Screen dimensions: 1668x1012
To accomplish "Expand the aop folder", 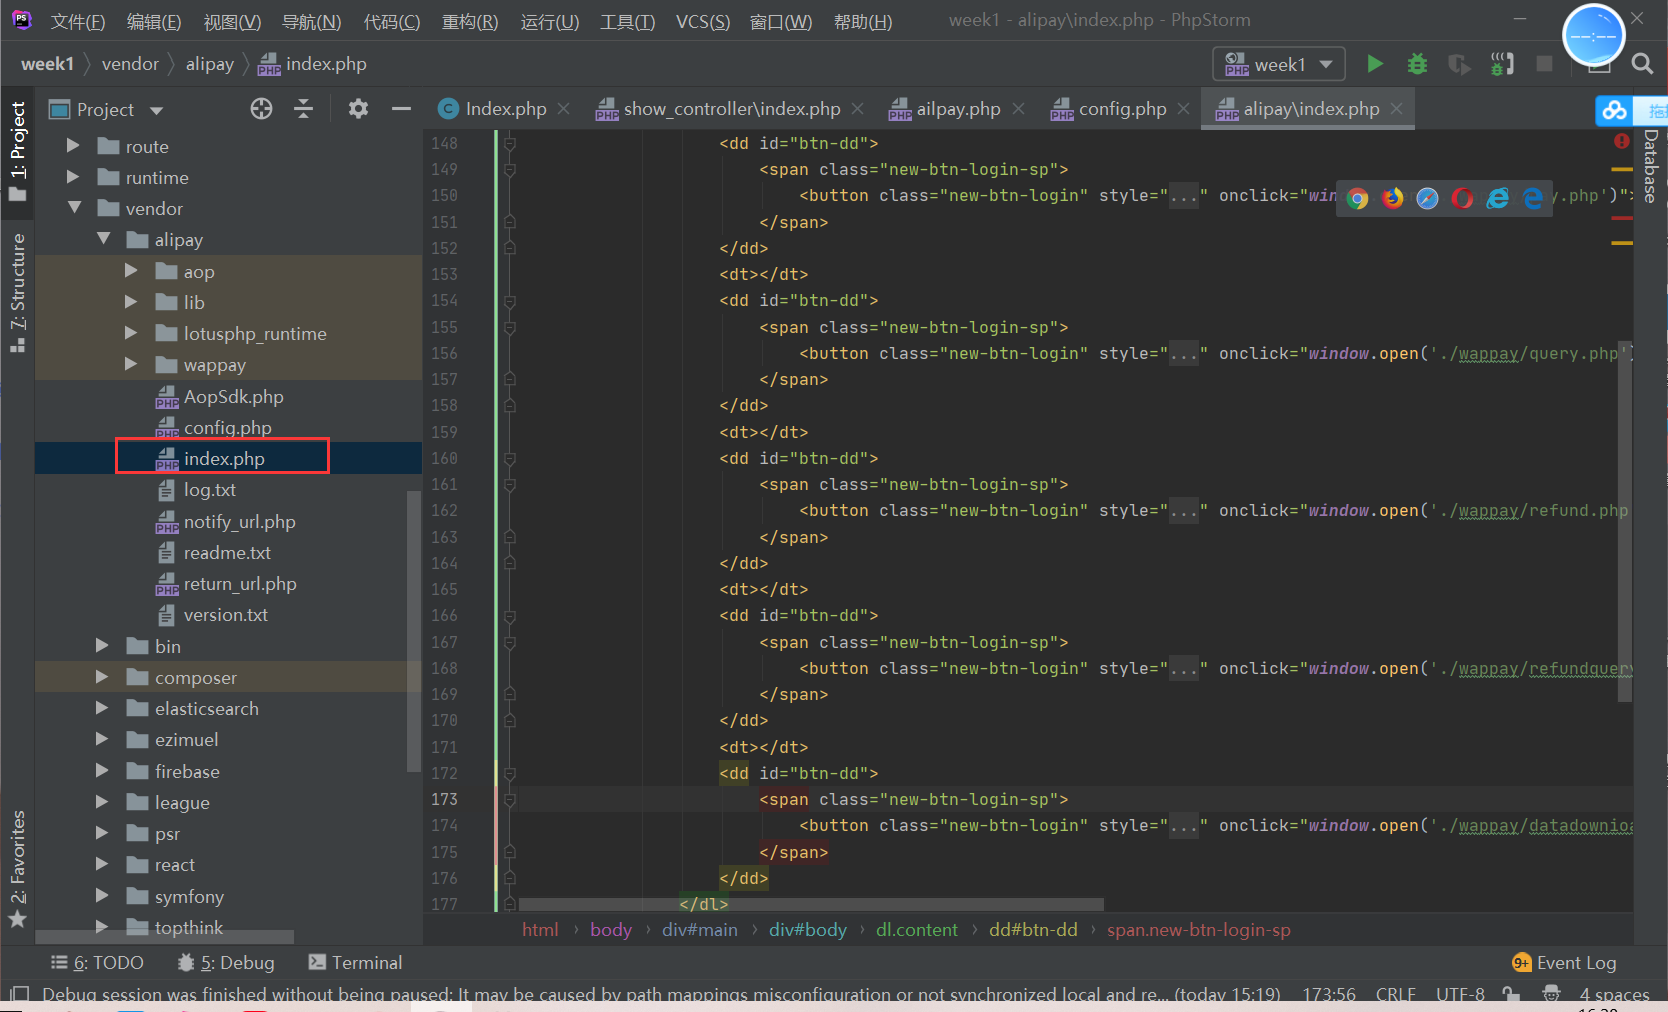I will pos(131,271).
